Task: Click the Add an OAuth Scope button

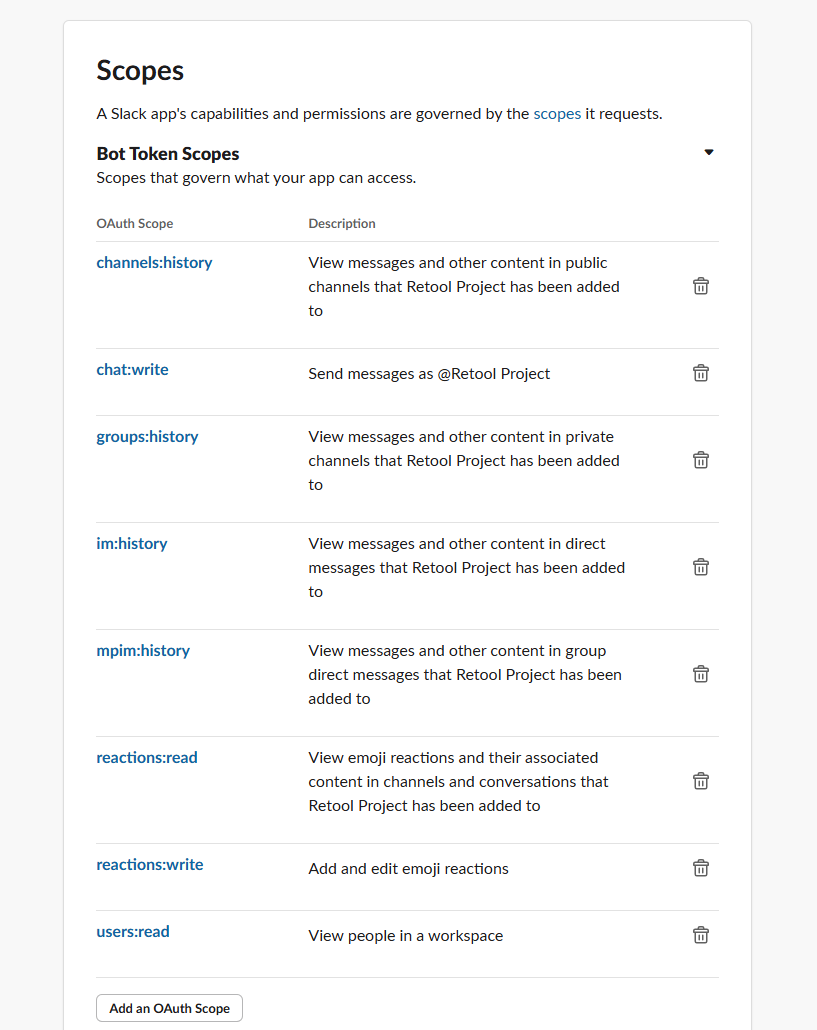Action: pyautogui.click(x=169, y=1008)
